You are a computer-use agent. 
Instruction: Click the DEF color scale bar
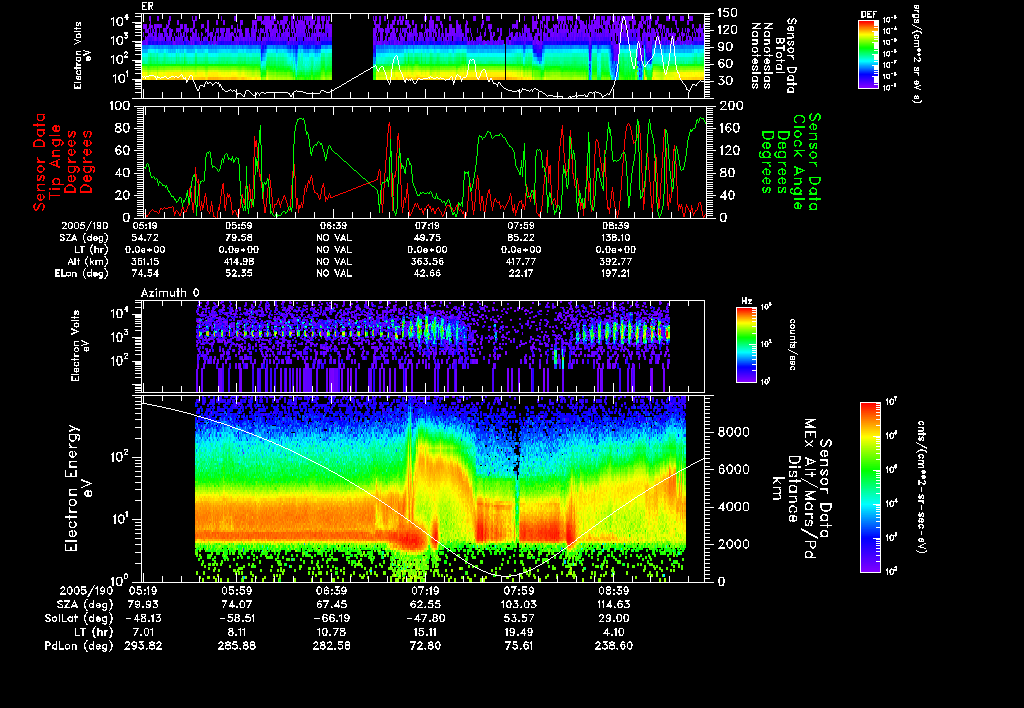tap(868, 54)
